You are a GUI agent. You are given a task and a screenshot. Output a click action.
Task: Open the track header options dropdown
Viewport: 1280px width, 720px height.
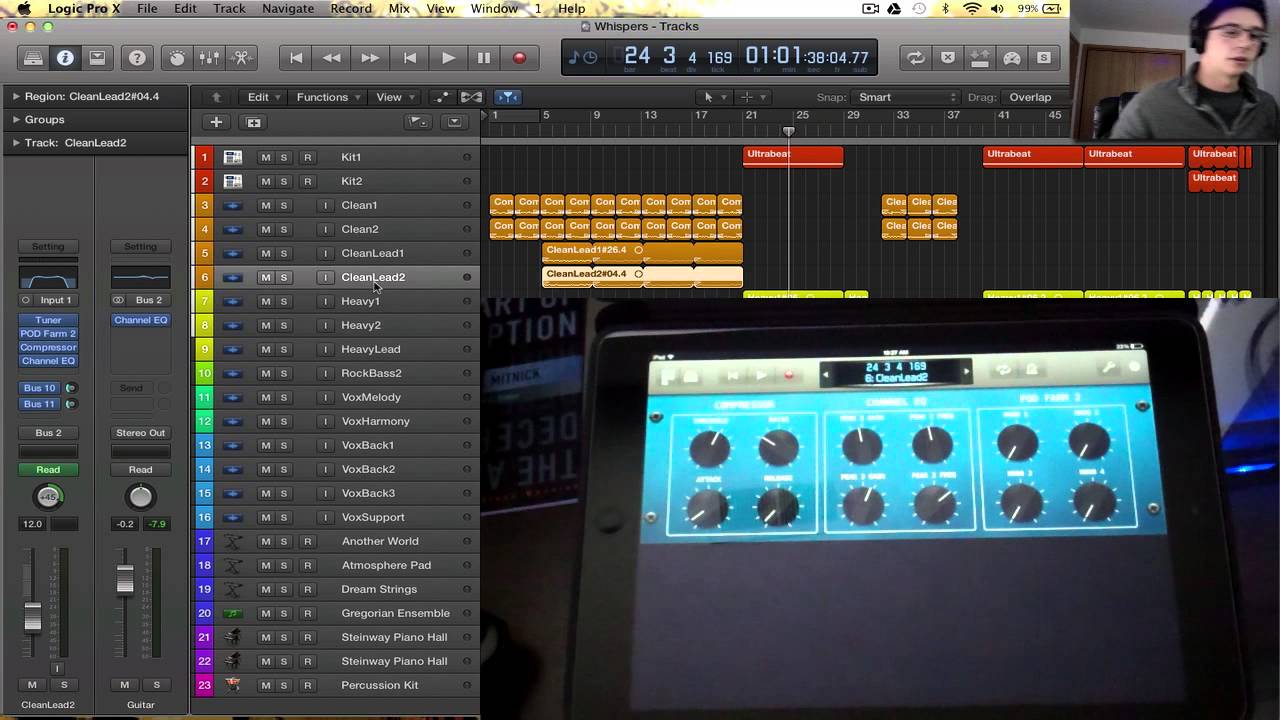coord(455,122)
